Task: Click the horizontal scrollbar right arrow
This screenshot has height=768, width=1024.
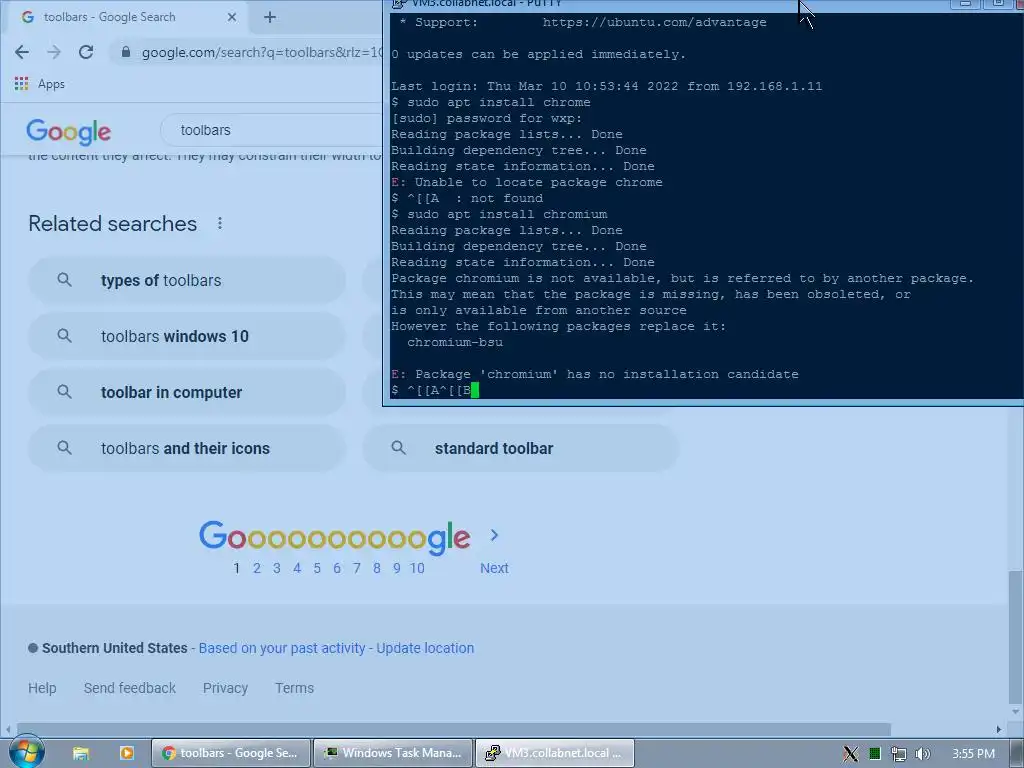Action: [999, 729]
